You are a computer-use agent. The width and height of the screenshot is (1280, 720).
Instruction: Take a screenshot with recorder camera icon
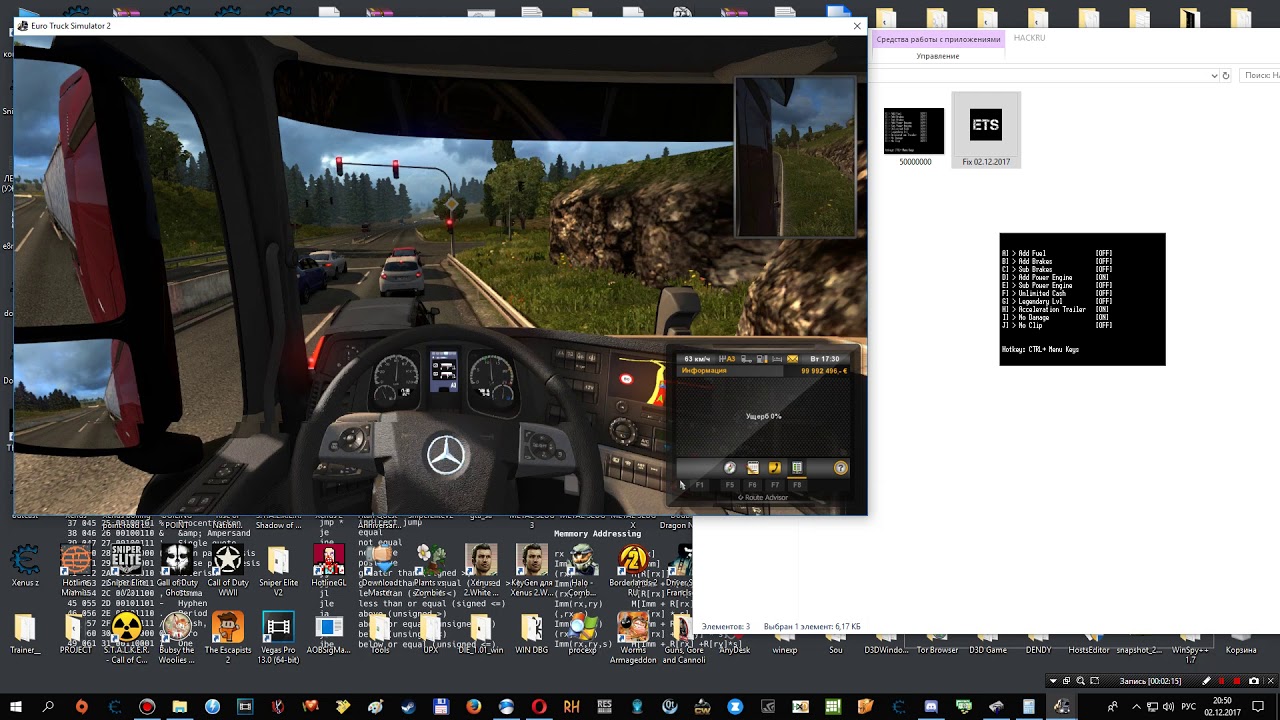click(x=1254, y=681)
